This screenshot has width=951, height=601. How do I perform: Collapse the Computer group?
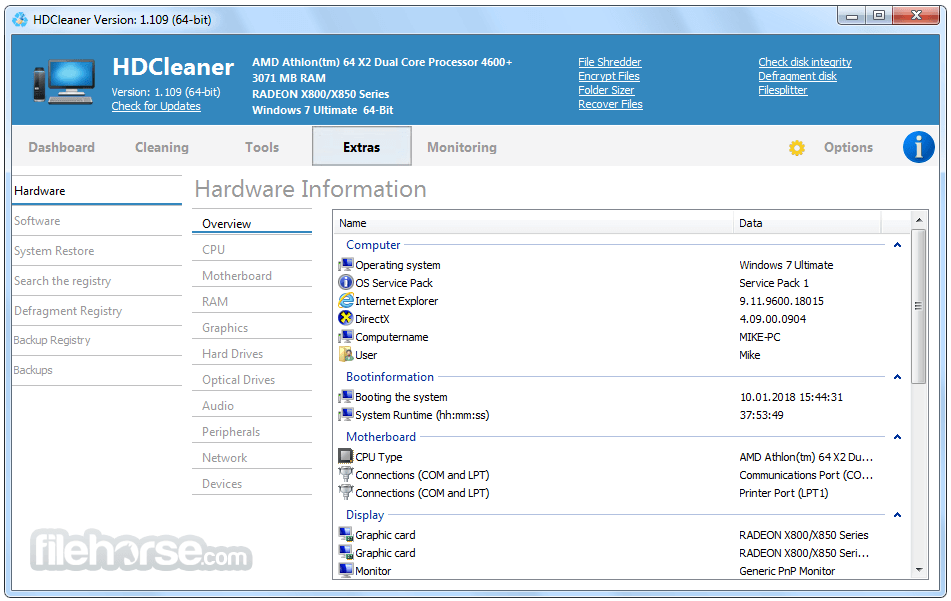(x=897, y=245)
